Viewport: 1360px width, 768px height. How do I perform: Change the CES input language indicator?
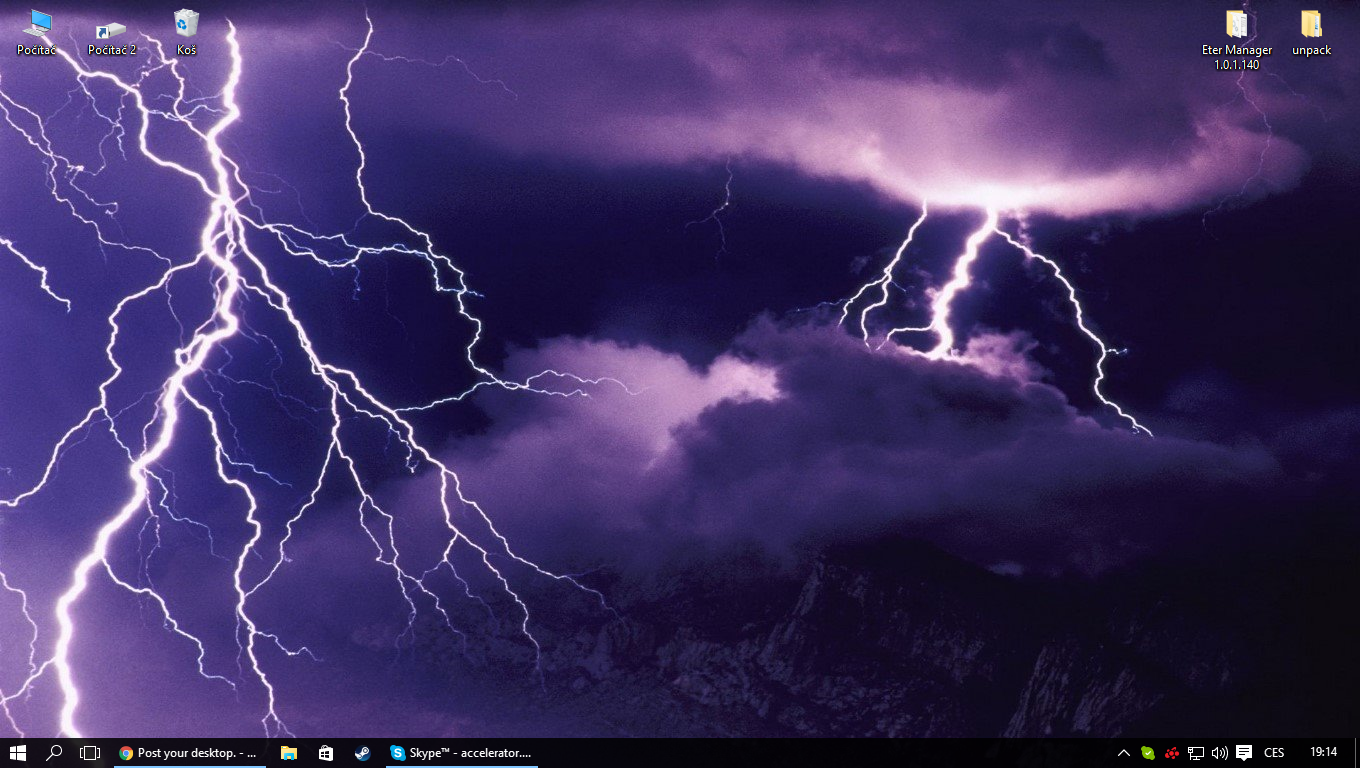click(1274, 753)
